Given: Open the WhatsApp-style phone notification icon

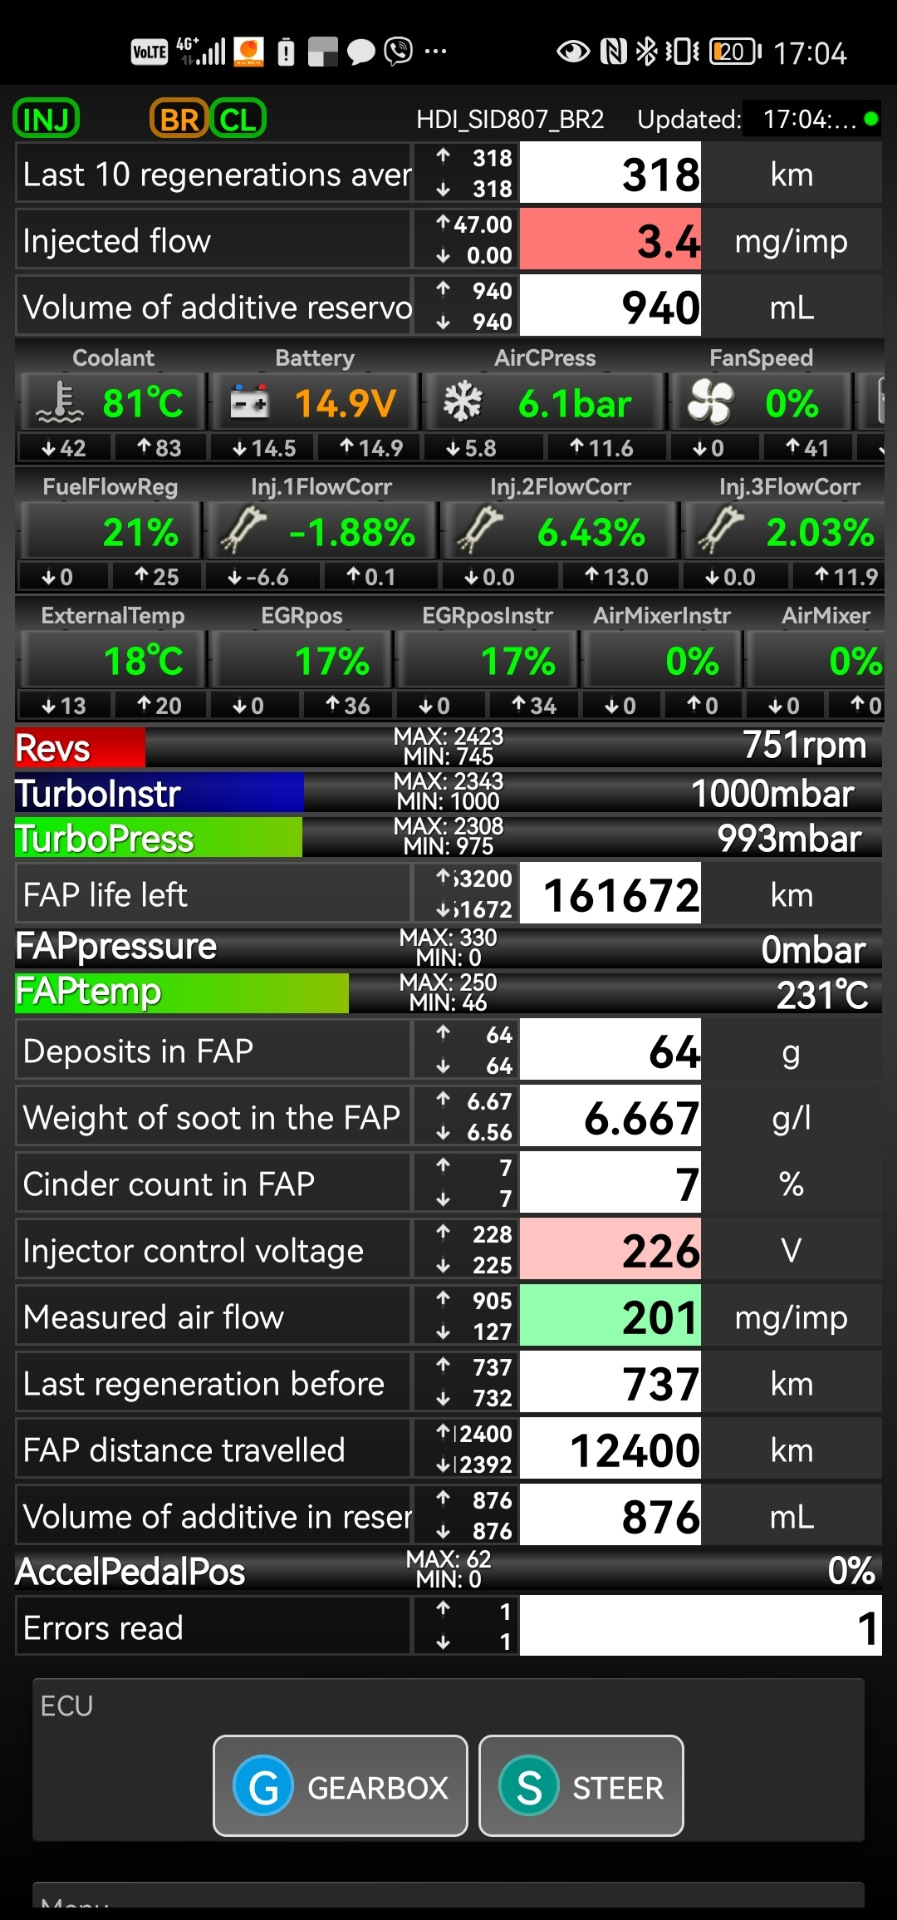Looking at the screenshot, I should click(398, 51).
